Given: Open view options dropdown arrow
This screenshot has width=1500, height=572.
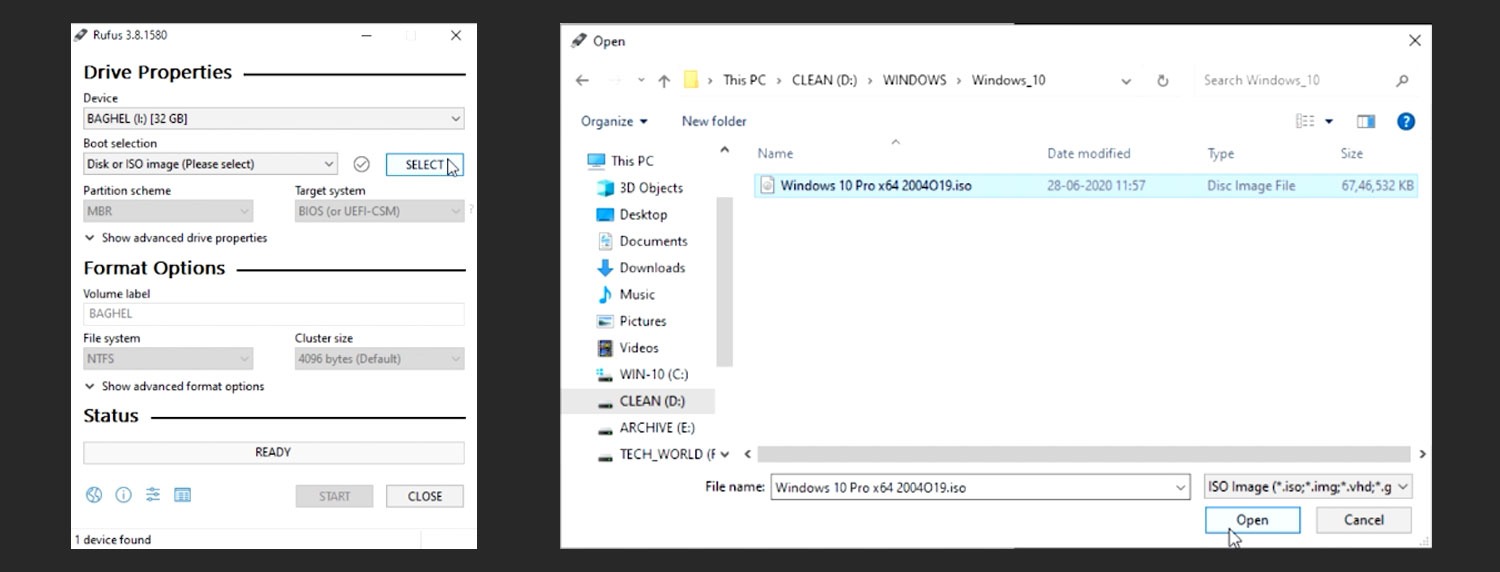Looking at the screenshot, I should (x=1329, y=121).
